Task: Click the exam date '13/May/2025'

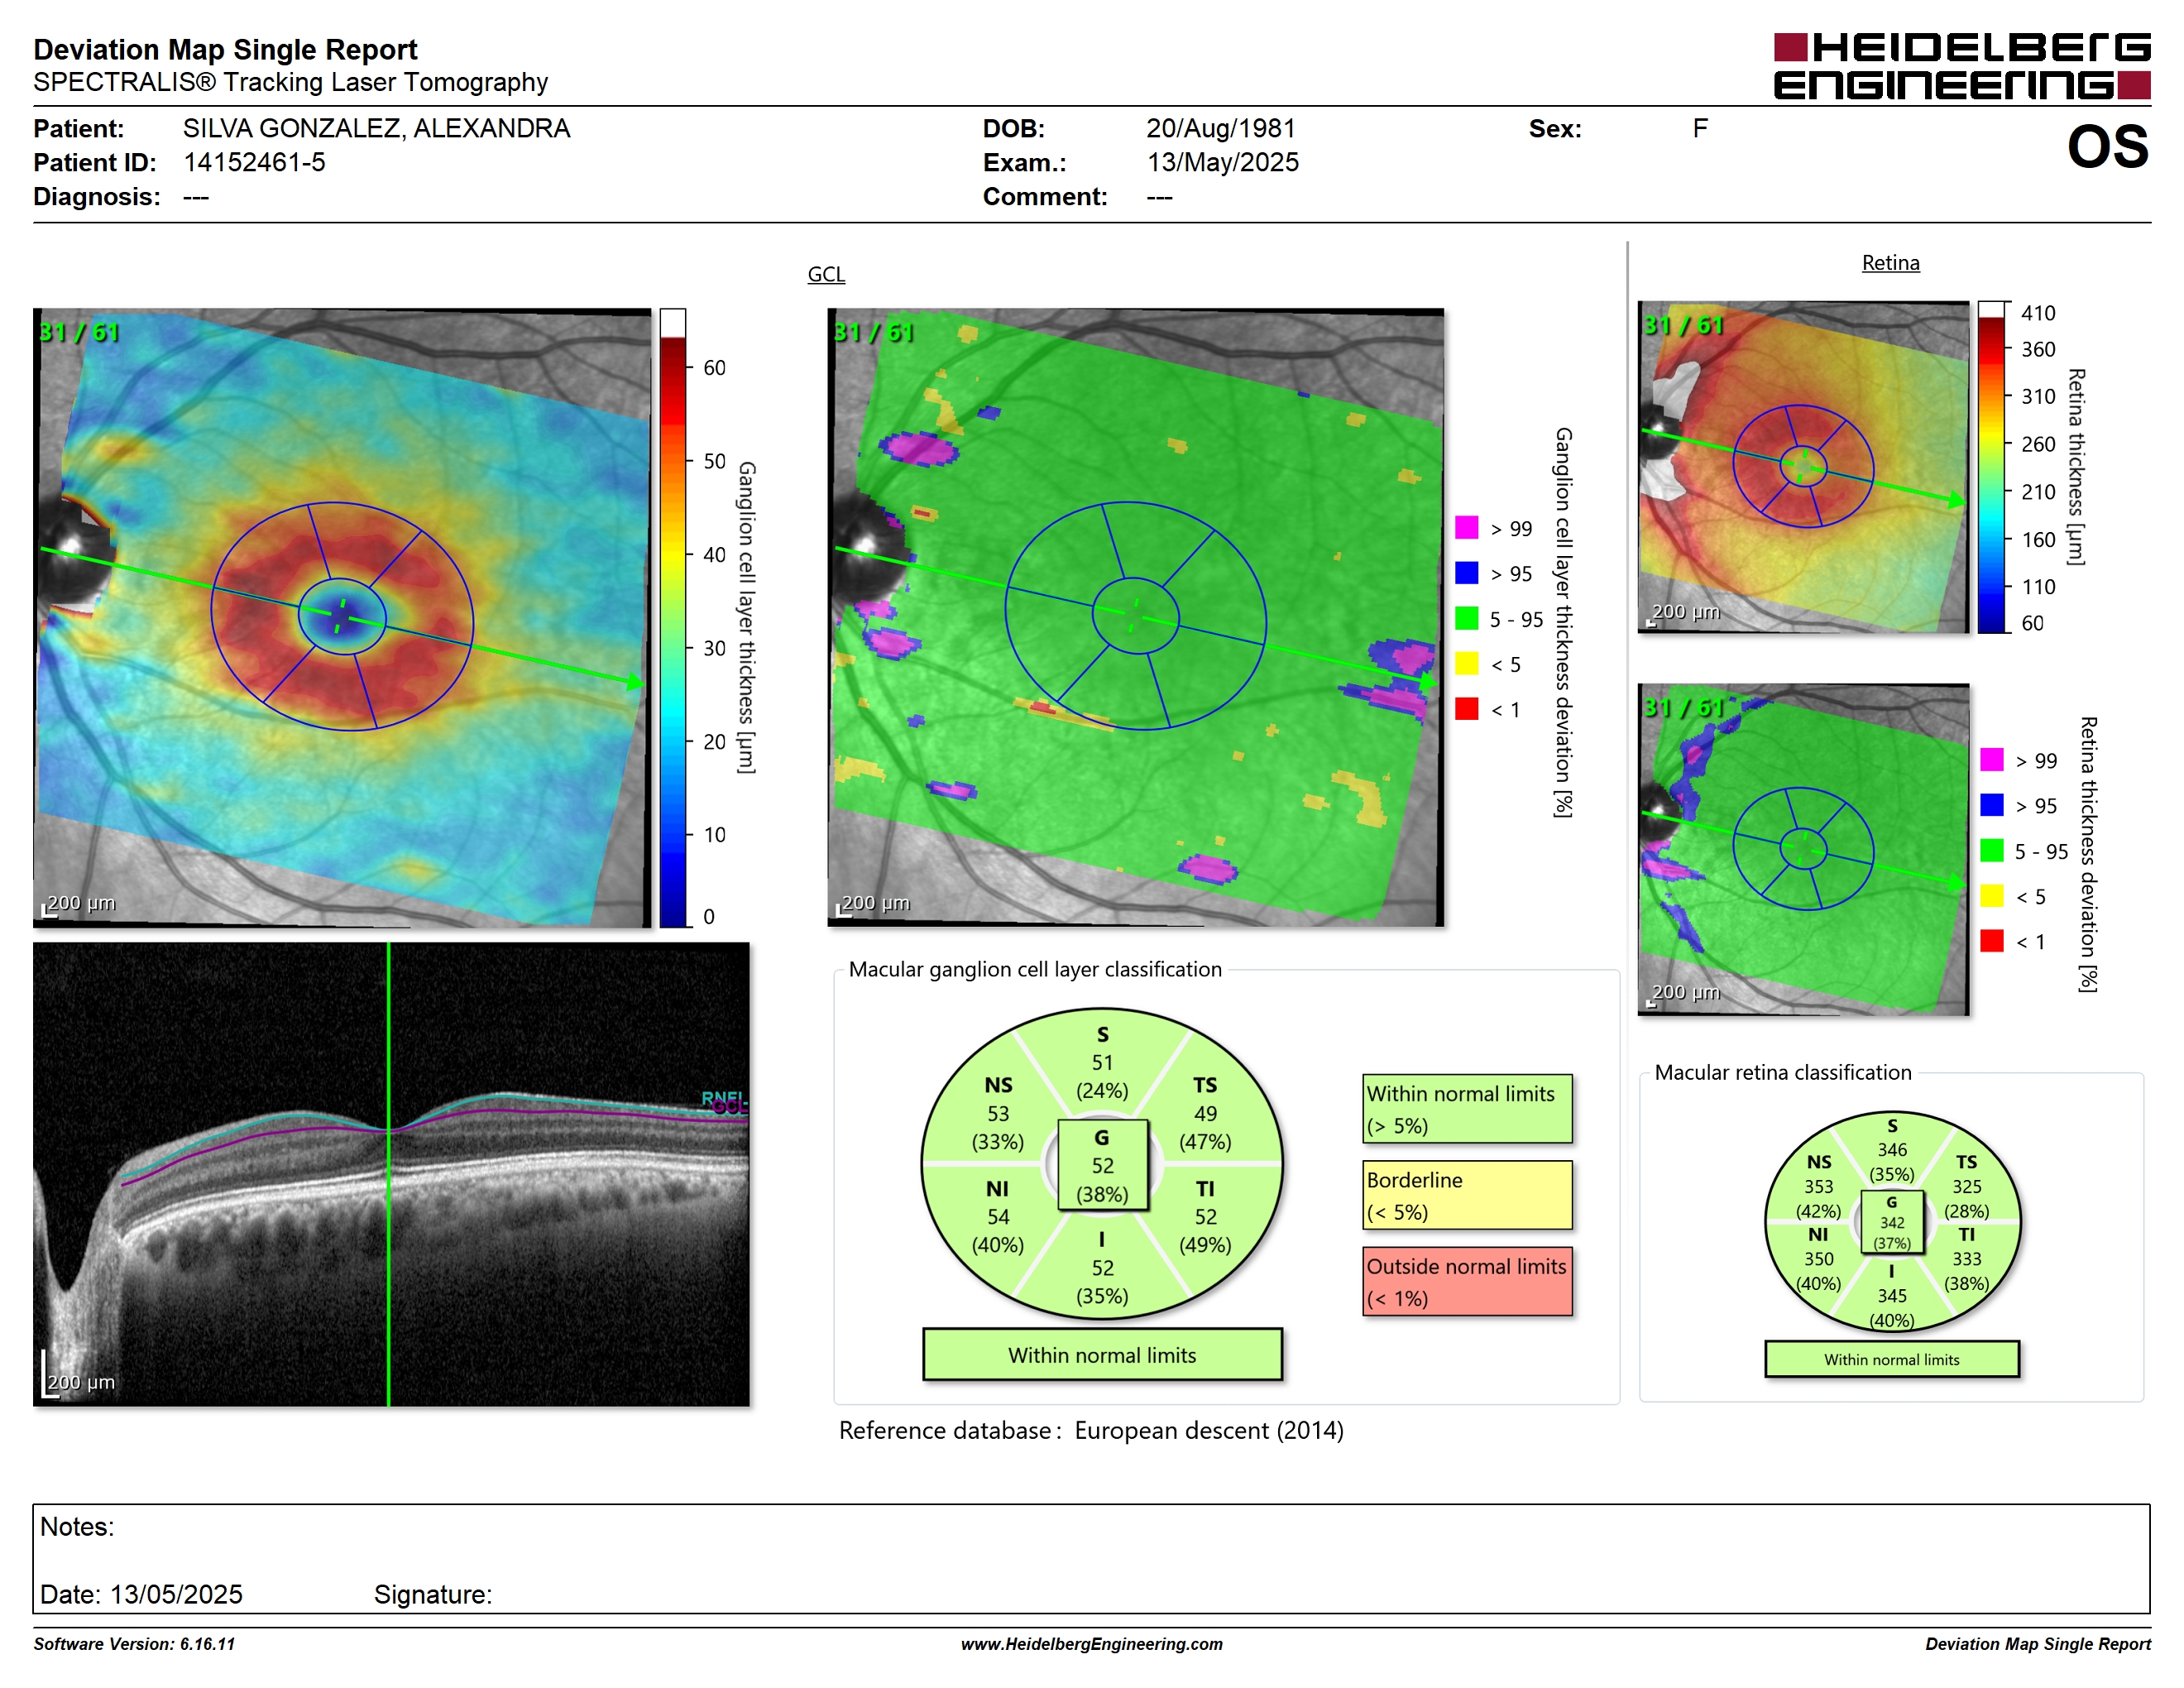Action: [x=1222, y=162]
